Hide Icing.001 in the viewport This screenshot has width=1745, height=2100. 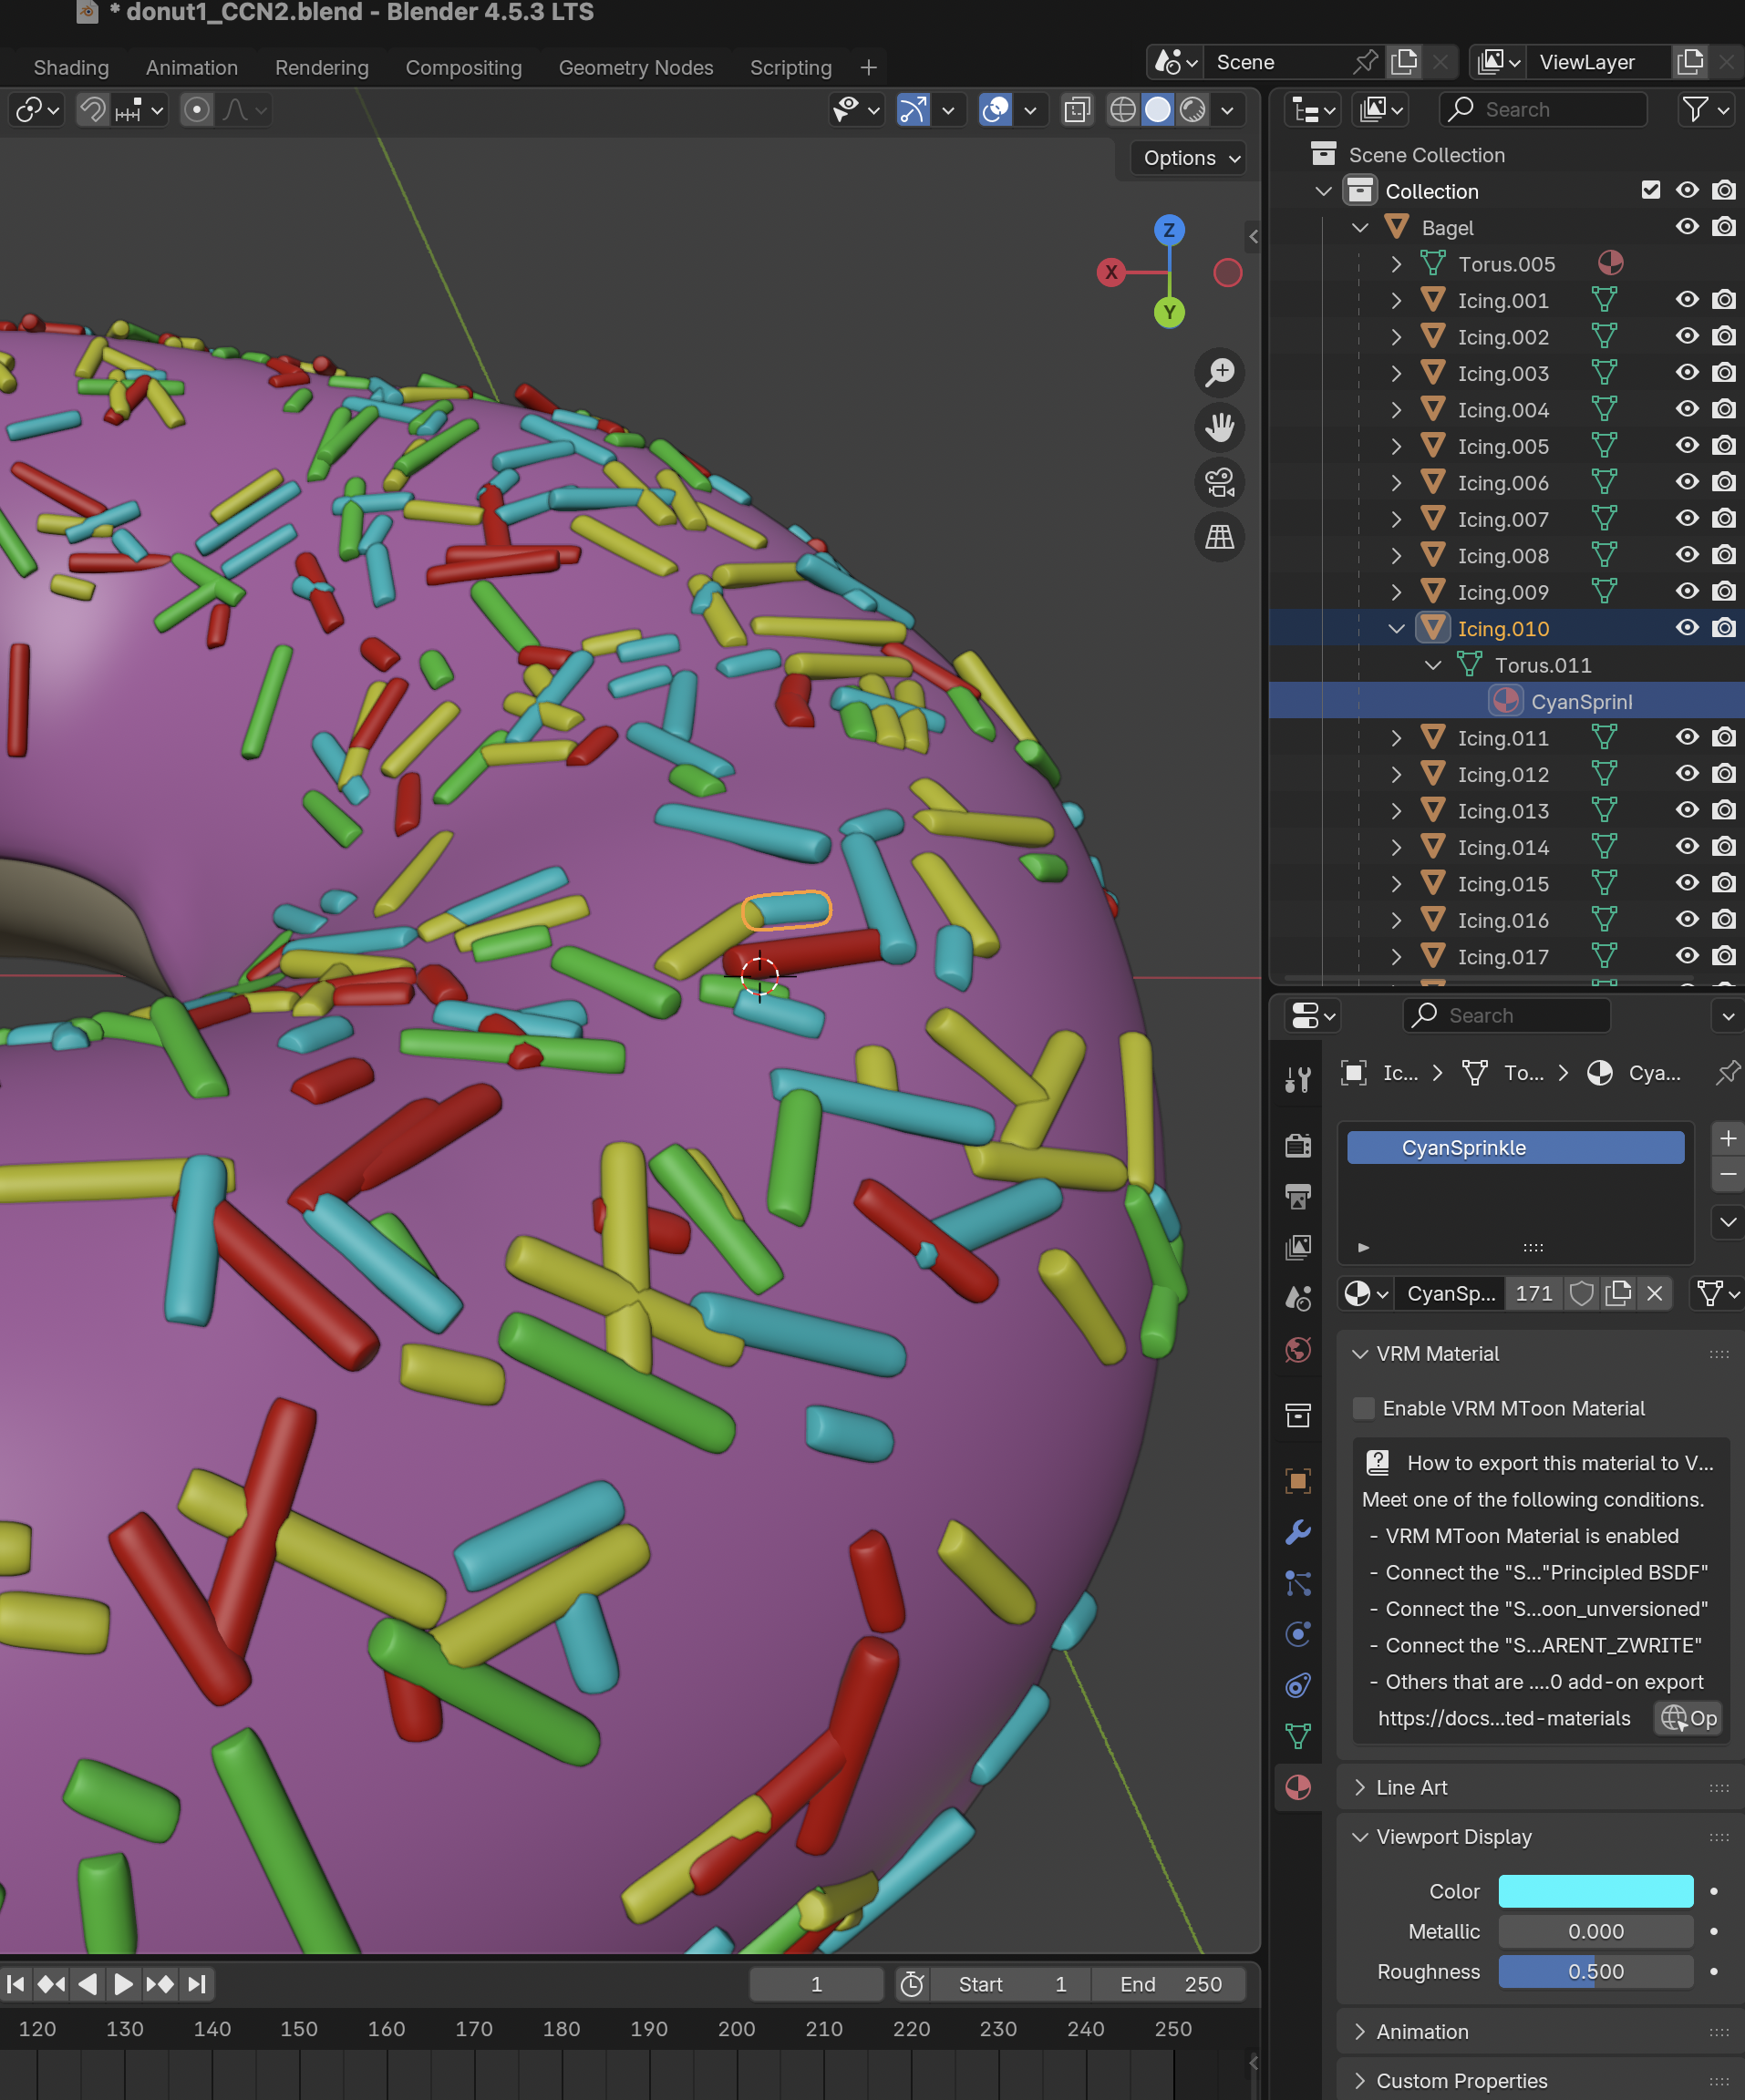tap(1687, 299)
